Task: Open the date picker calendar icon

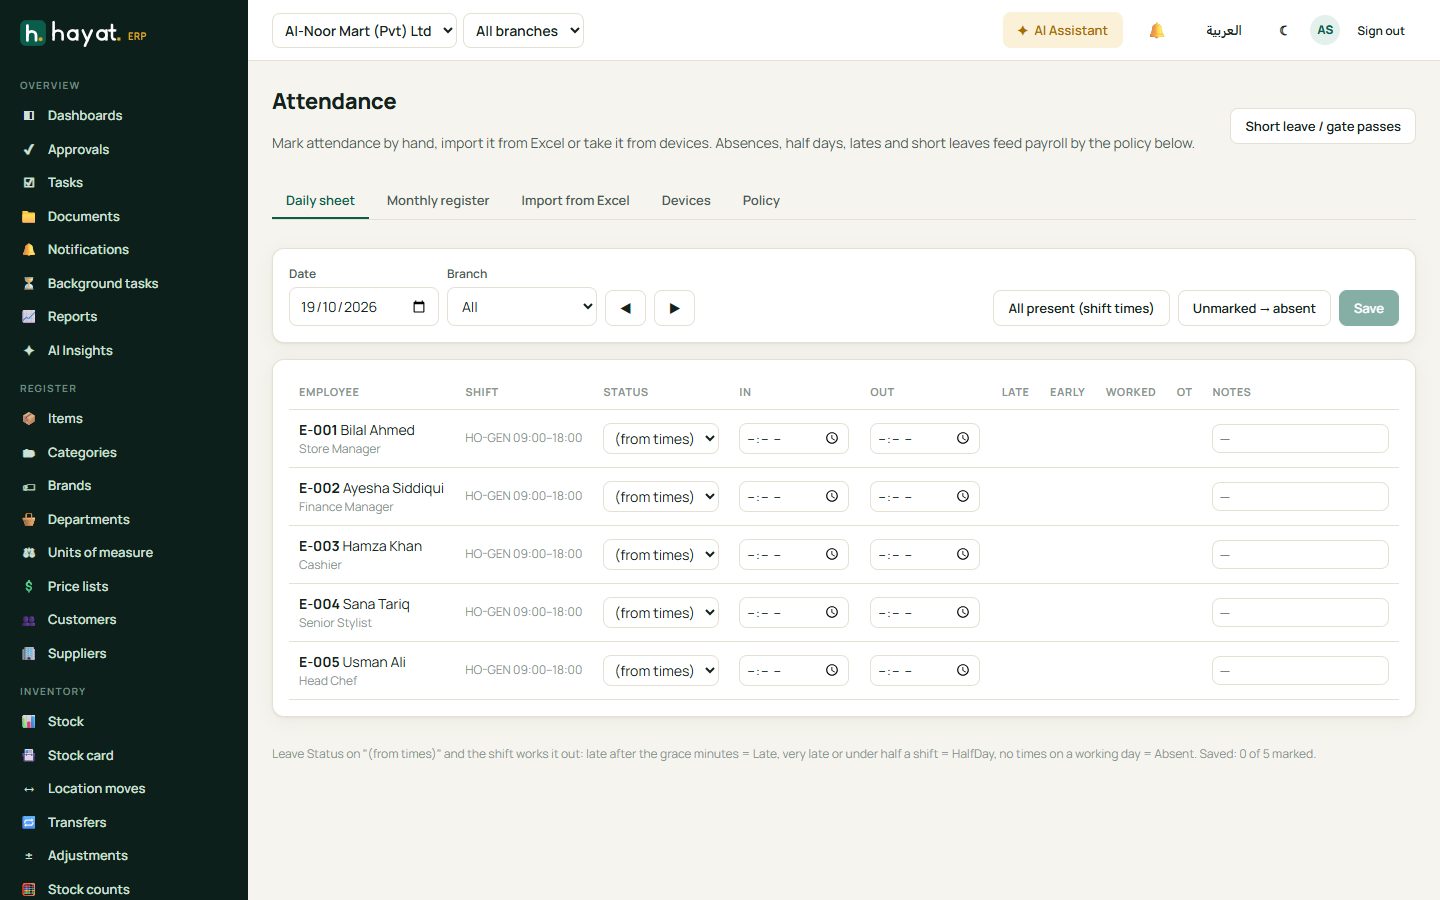Action: pos(419,307)
